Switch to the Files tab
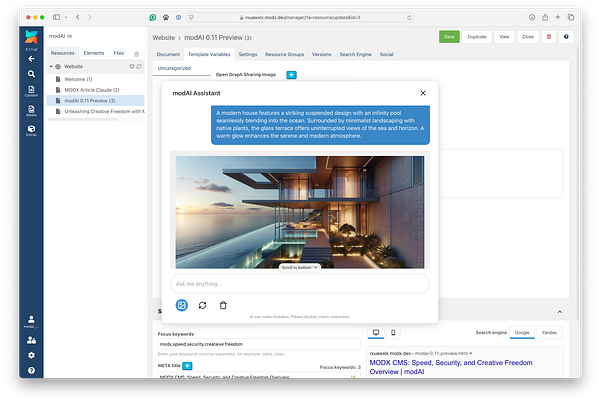The height and width of the screenshot is (400, 600). pos(119,53)
